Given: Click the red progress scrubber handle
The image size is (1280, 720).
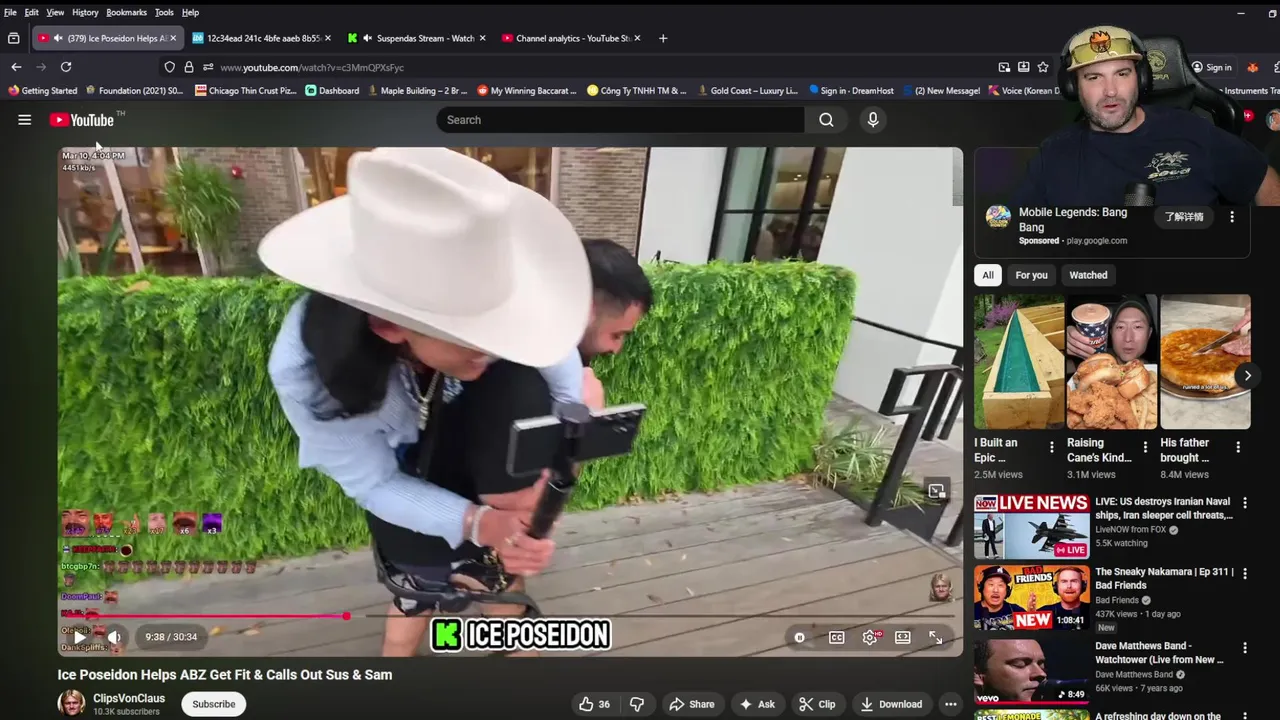Looking at the screenshot, I should tap(346, 616).
